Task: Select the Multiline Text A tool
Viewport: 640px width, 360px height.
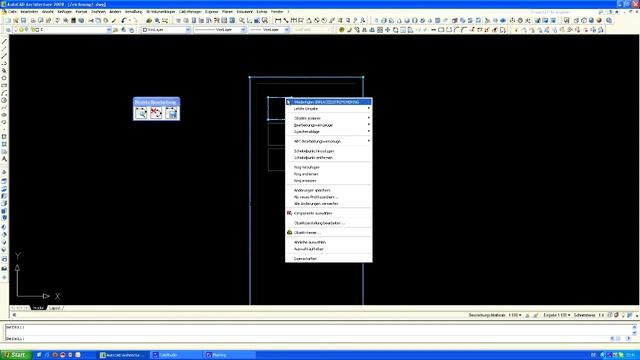Action: [x=4, y=159]
